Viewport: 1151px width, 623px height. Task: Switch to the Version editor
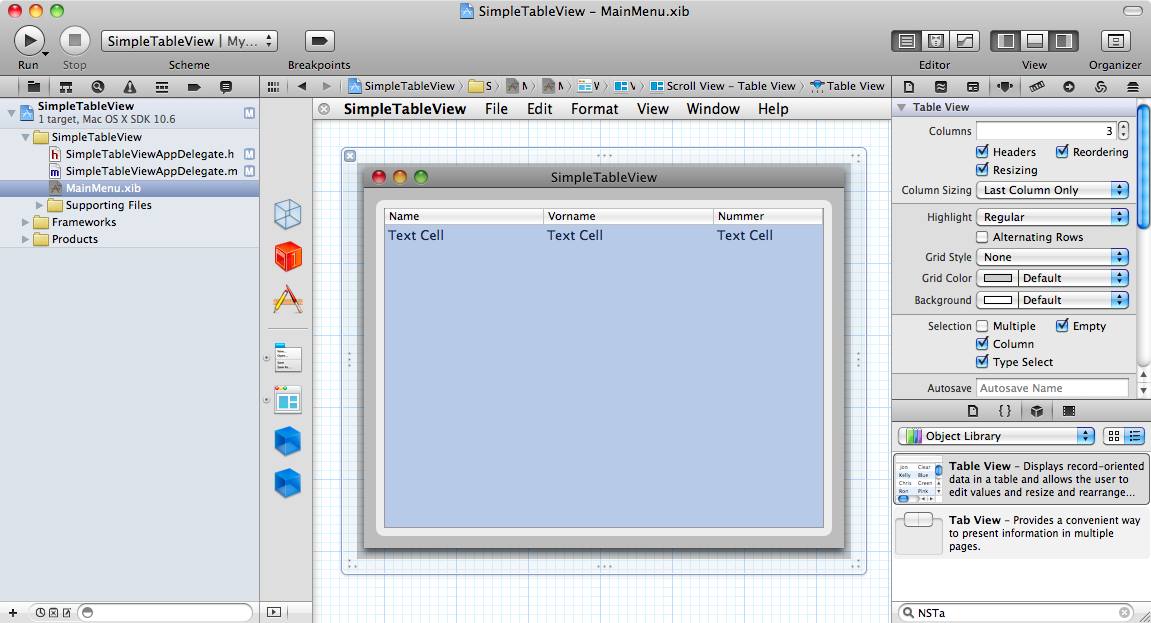click(965, 41)
